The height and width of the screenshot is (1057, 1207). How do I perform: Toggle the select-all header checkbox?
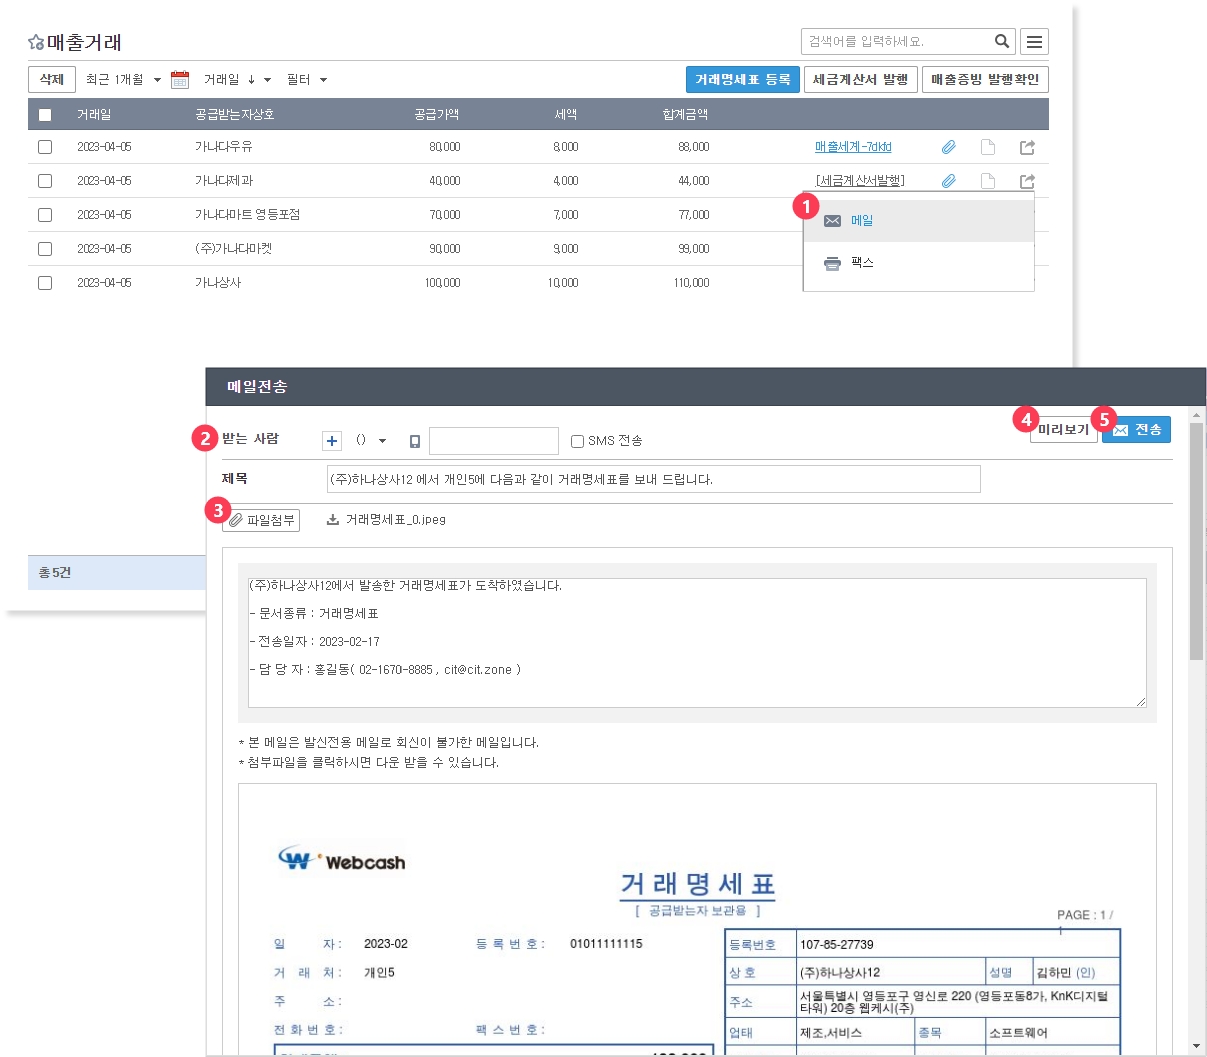45,115
